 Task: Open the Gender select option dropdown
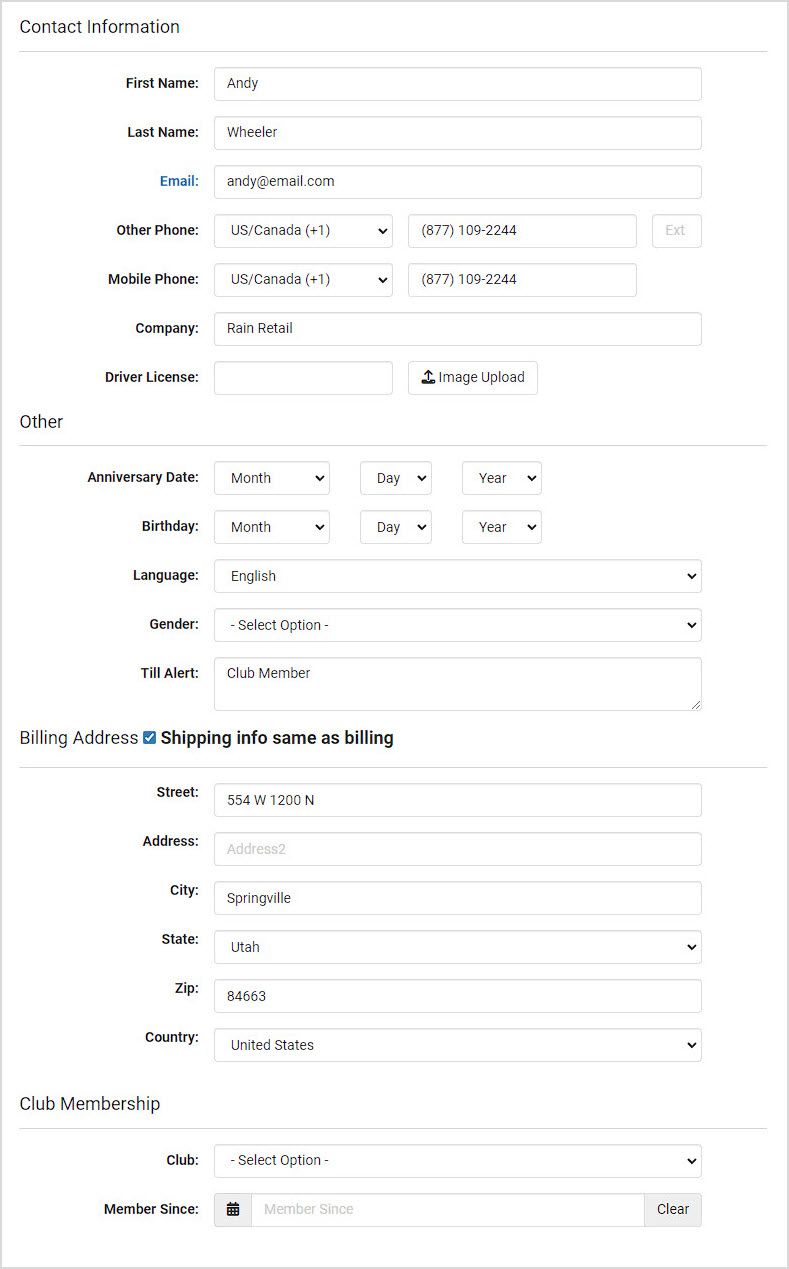click(458, 625)
